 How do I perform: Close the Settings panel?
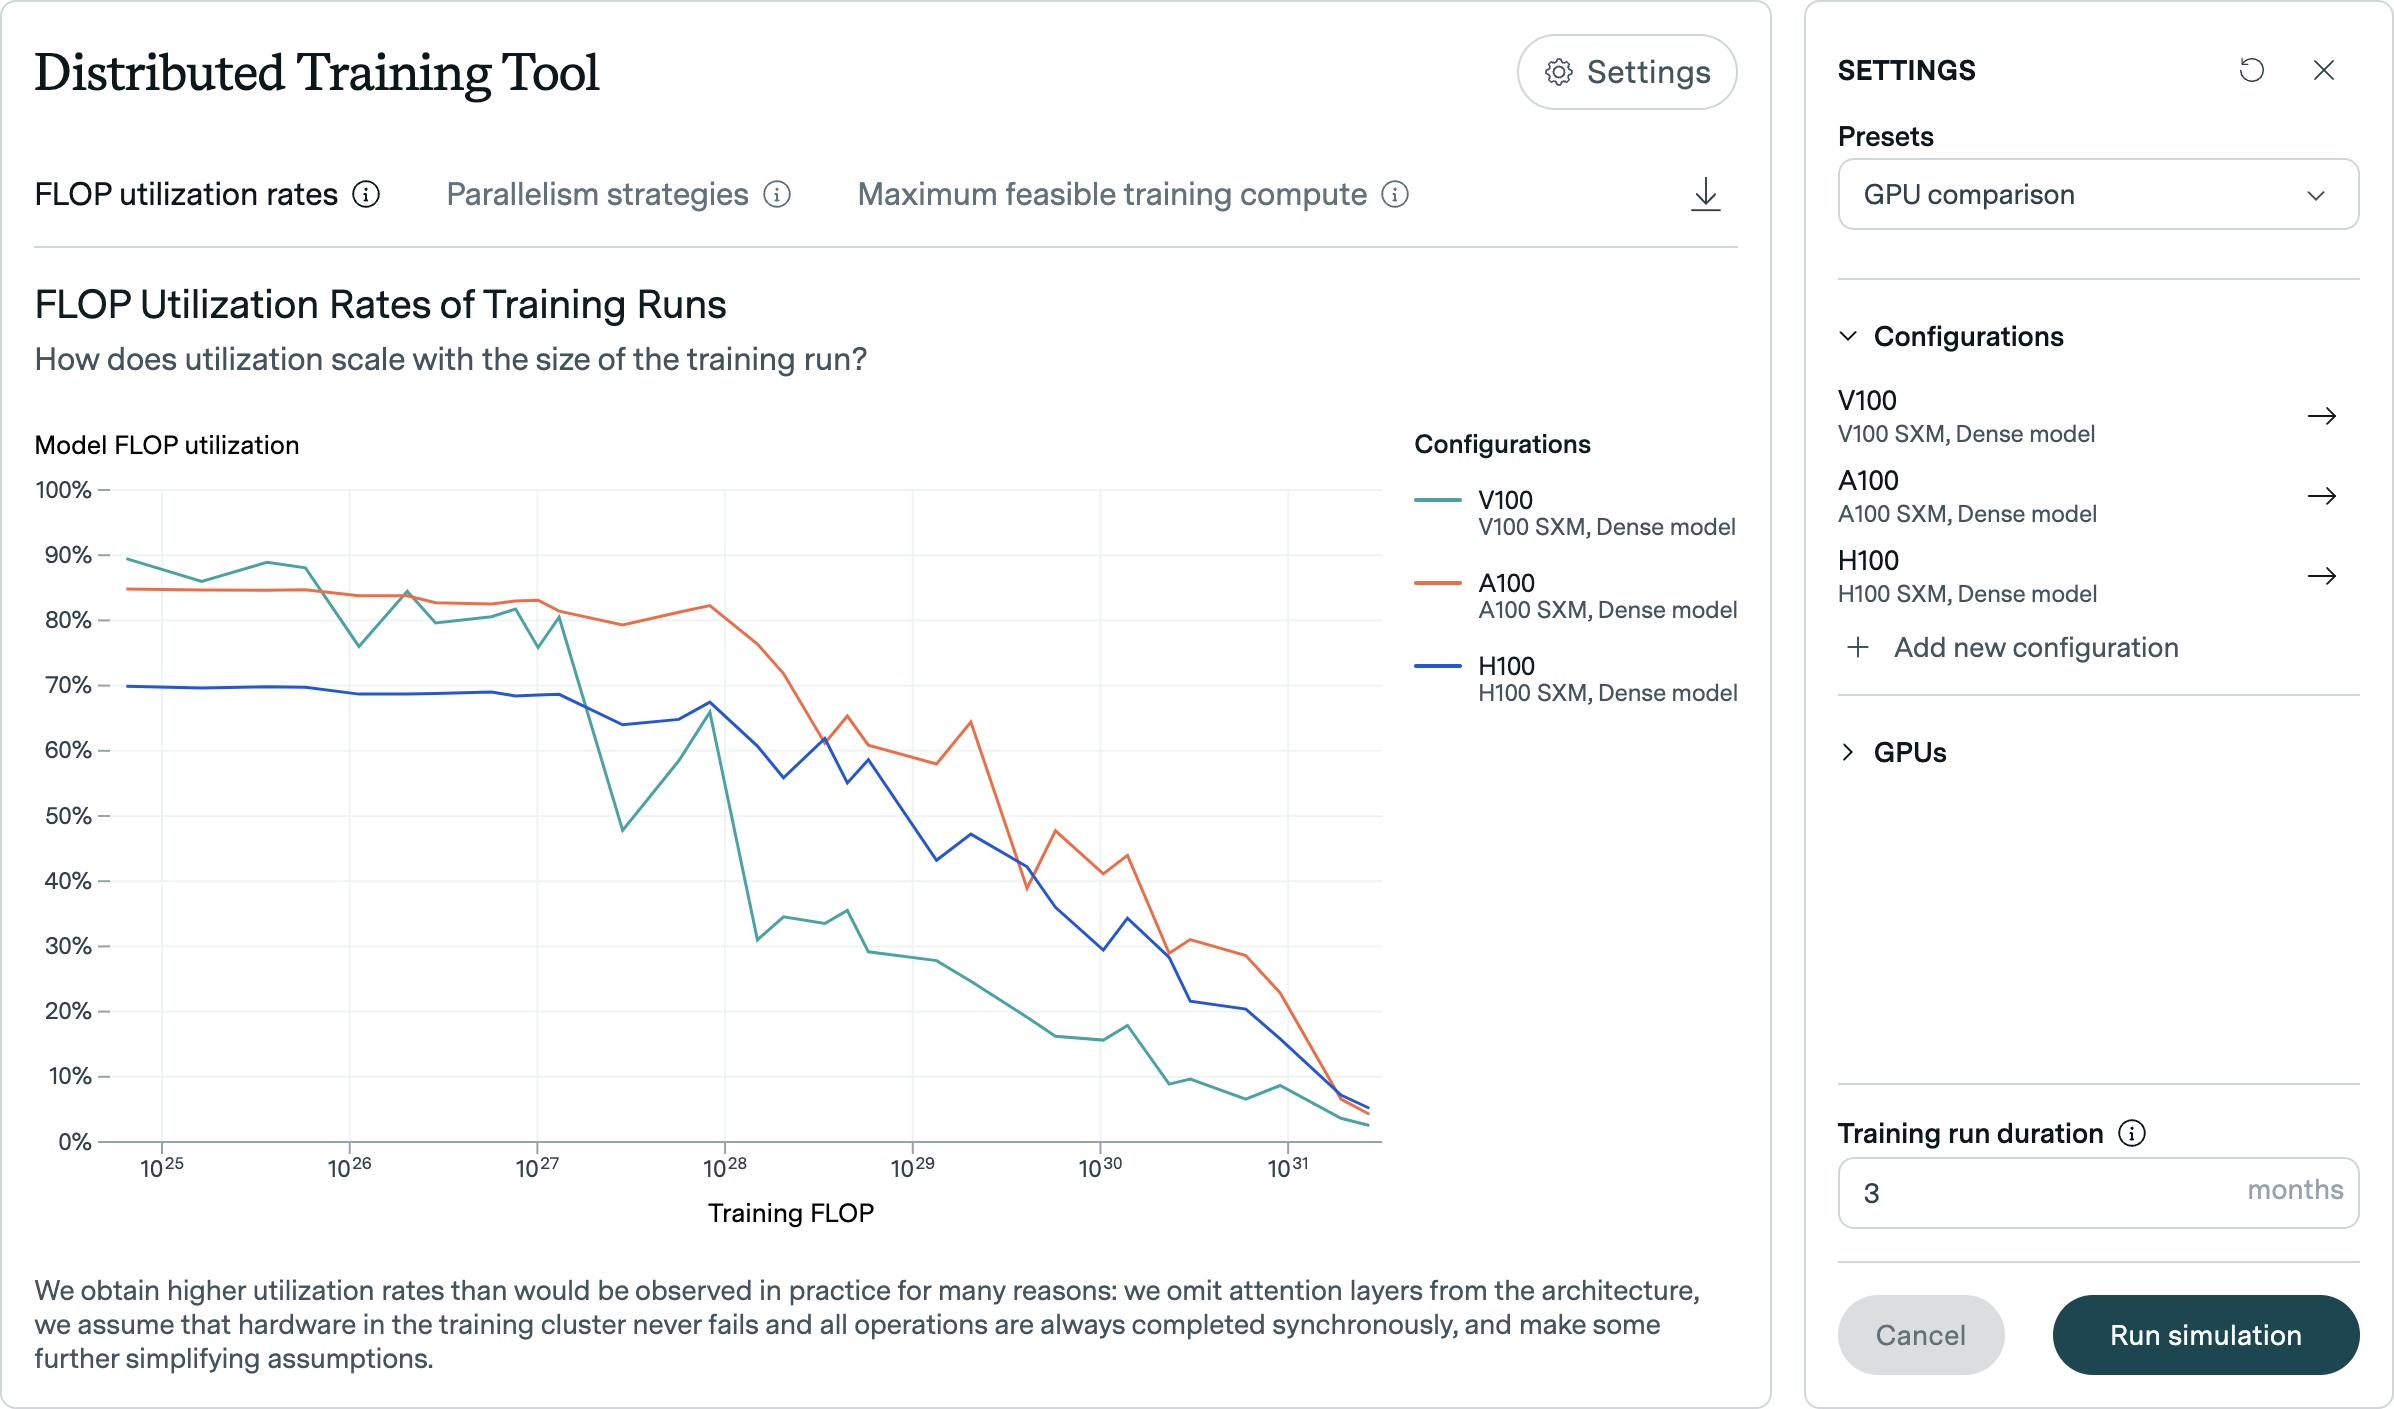[x=2323, y=70]
